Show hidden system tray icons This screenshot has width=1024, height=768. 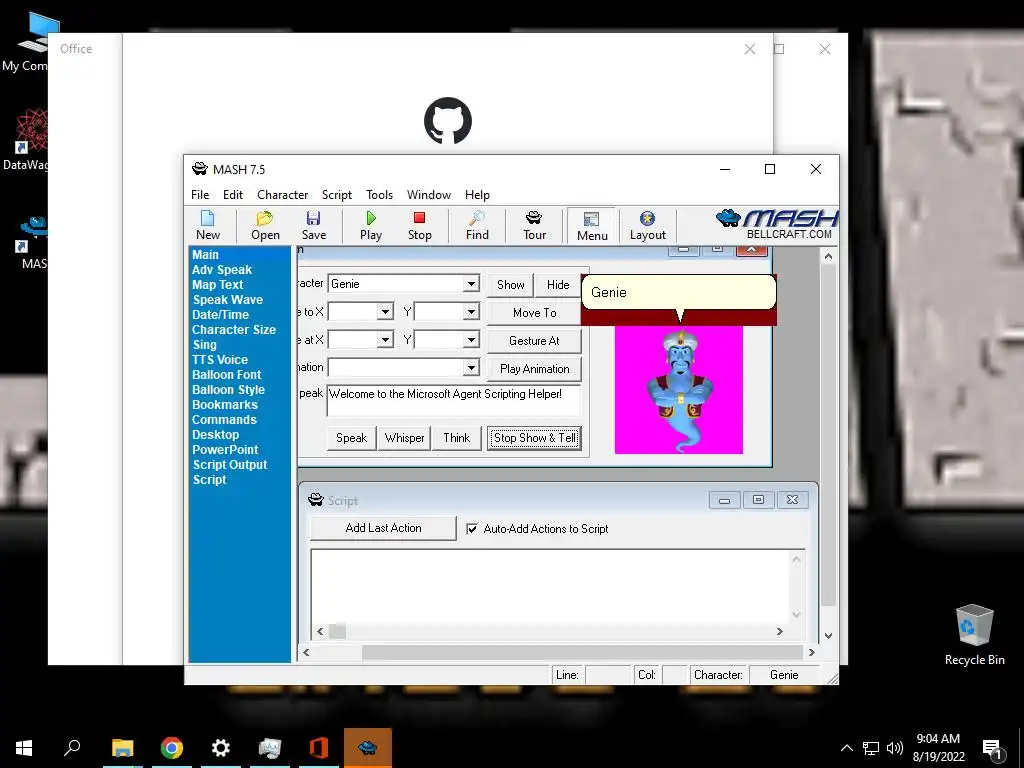pos(846,748)
